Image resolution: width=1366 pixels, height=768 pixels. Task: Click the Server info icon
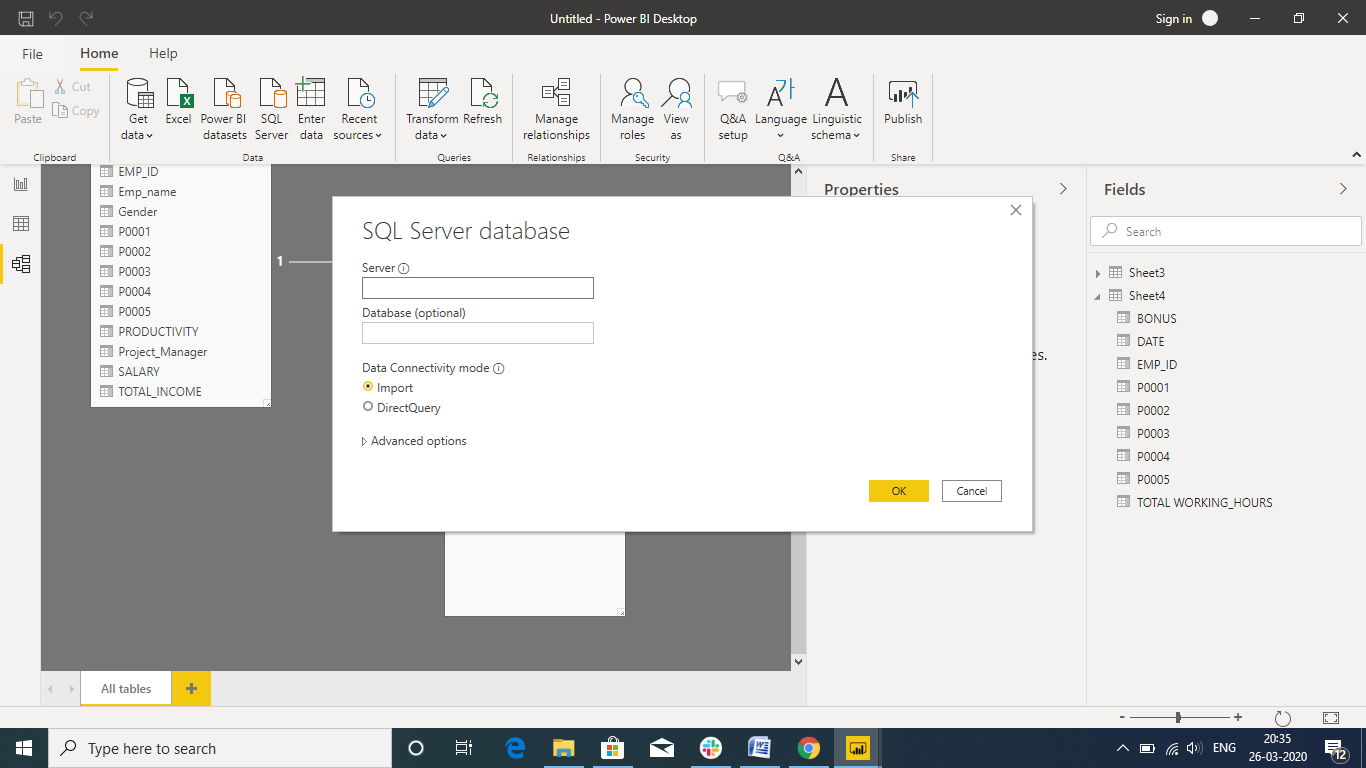404,269
